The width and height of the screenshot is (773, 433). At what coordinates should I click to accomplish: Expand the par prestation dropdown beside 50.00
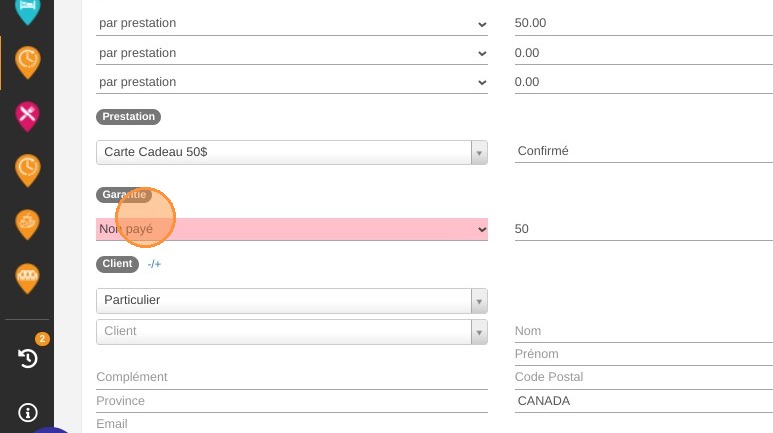point(292,23)
